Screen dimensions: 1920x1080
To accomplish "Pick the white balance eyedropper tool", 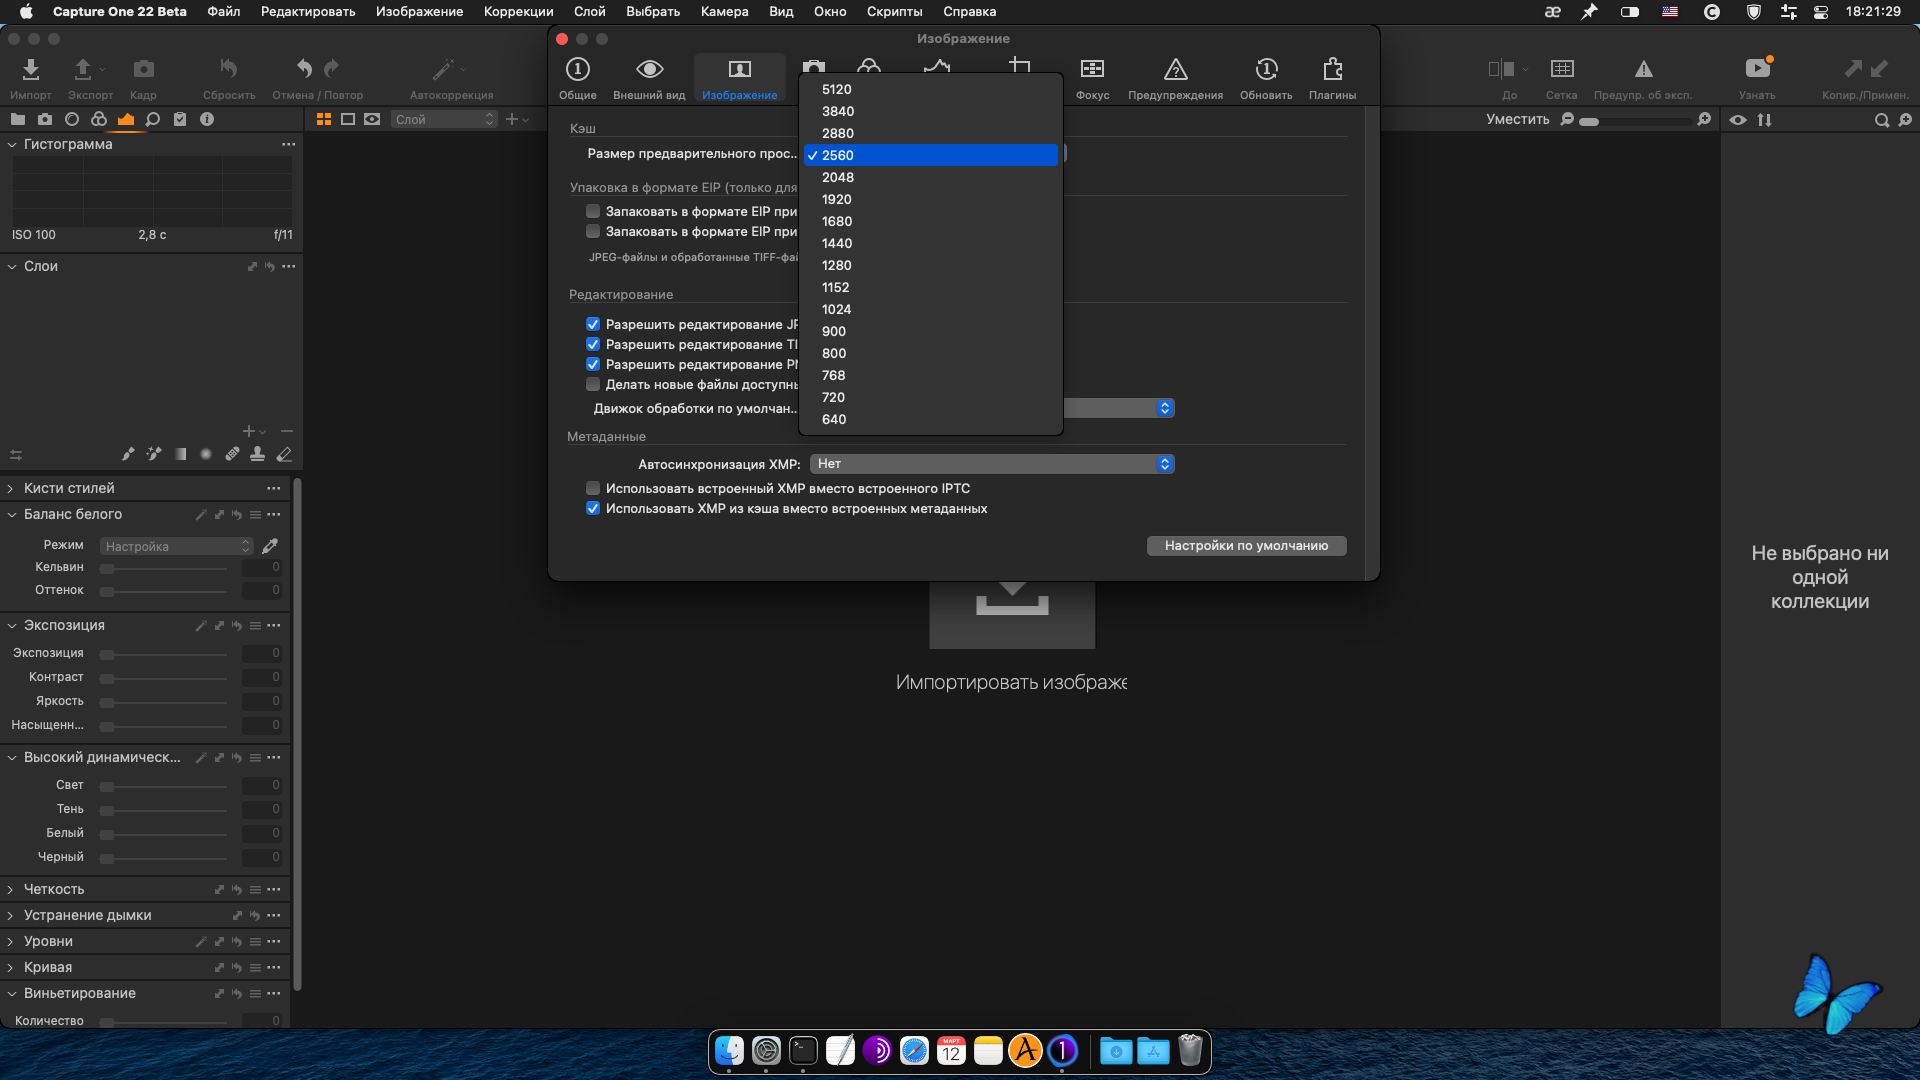I will 270,546.
